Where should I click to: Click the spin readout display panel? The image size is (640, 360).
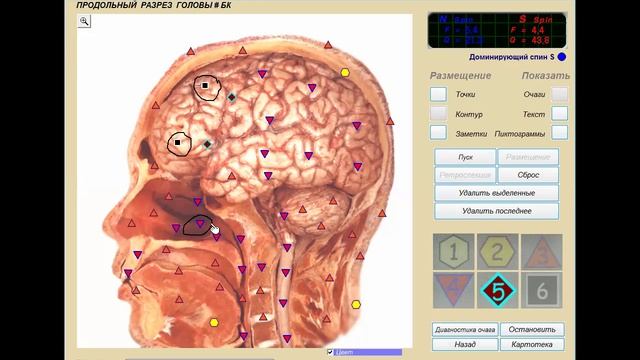(x=497, y=30)
